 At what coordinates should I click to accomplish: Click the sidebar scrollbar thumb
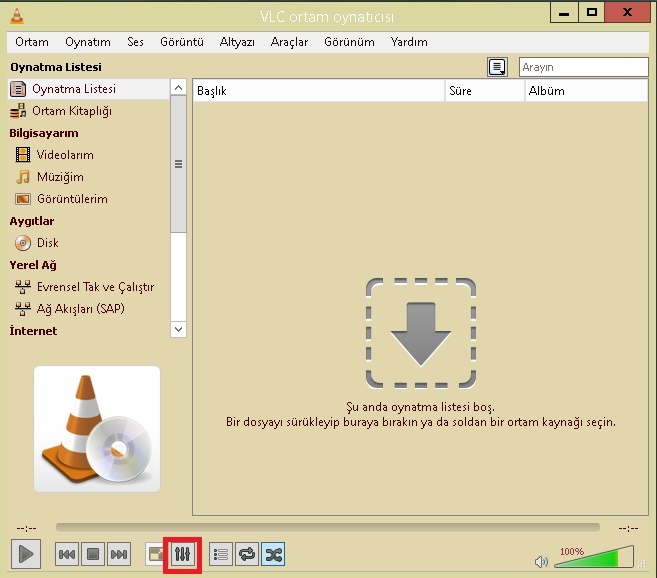(178, 164)
